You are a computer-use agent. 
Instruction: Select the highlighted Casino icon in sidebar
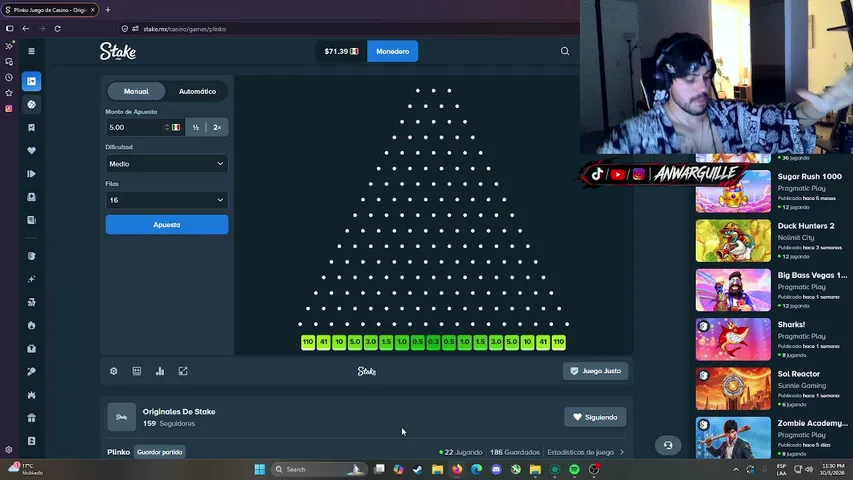pos(32,81)
